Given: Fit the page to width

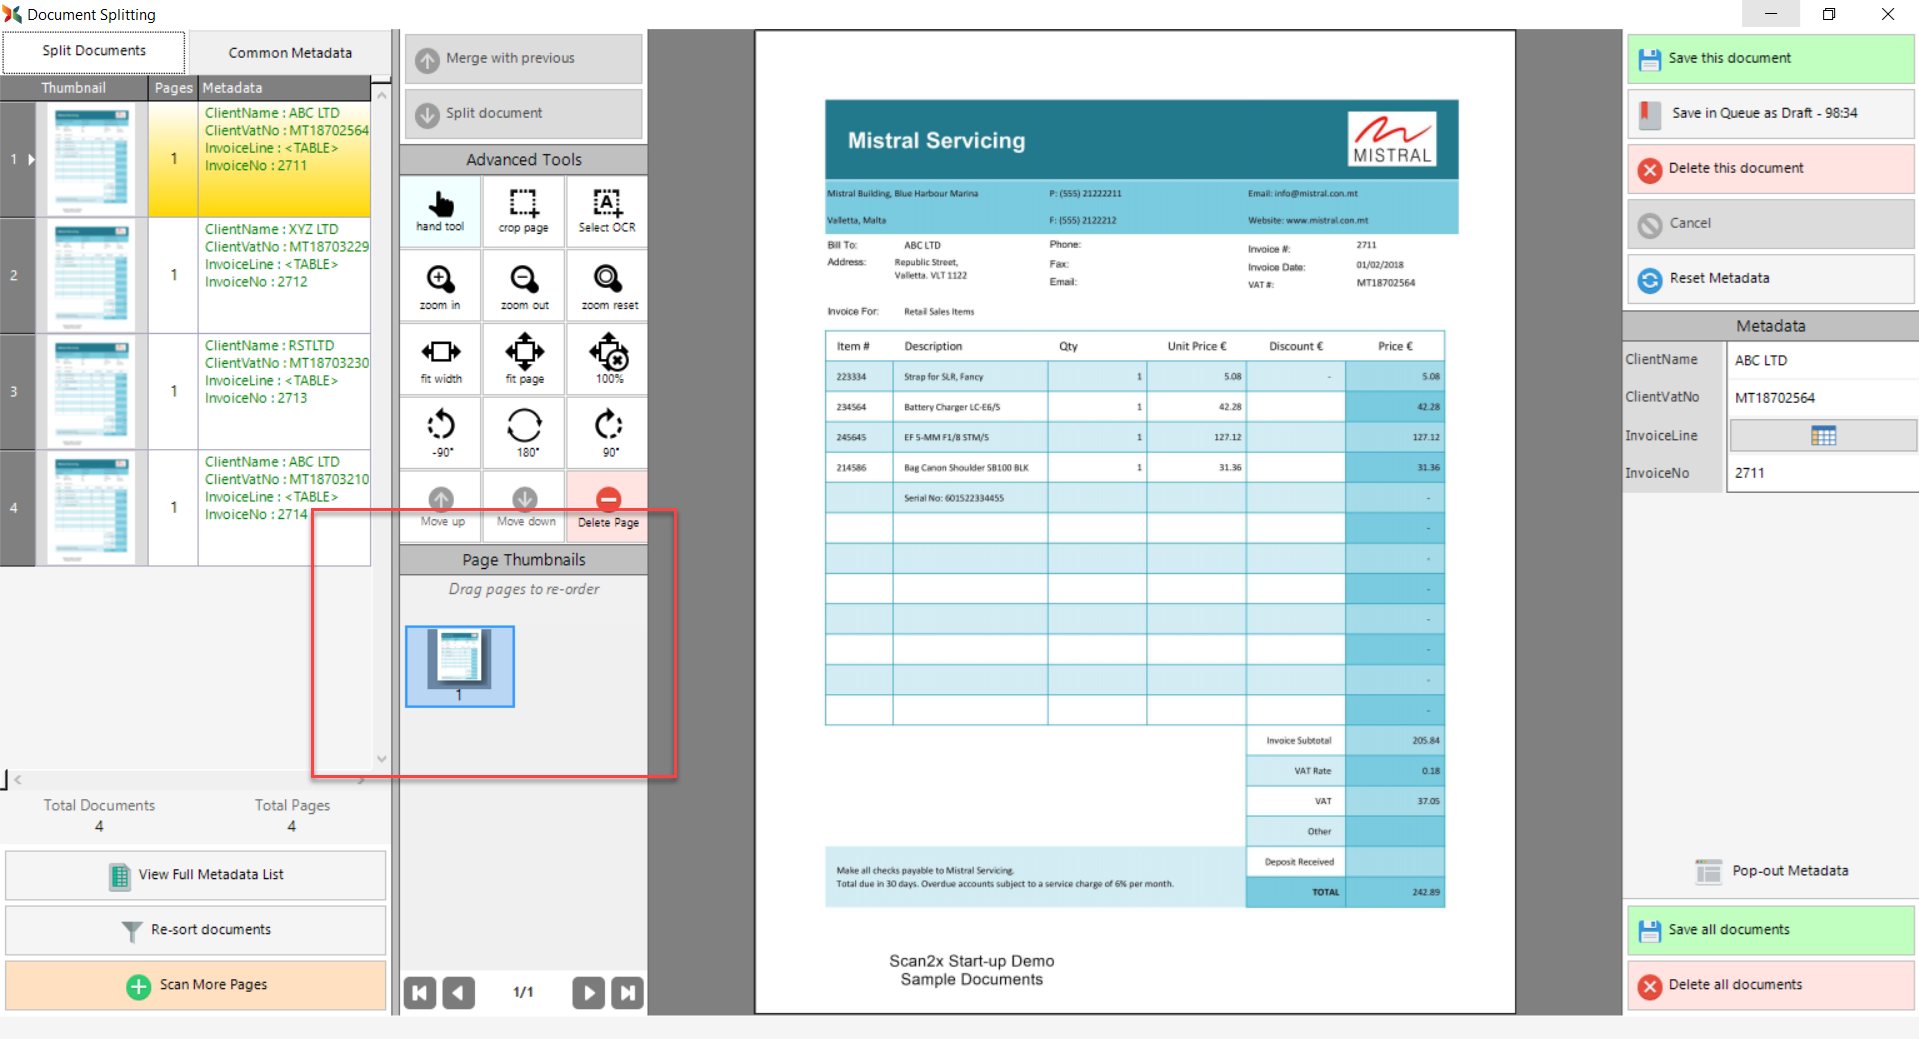Looking at the screenshot, I should coord(440,360).
